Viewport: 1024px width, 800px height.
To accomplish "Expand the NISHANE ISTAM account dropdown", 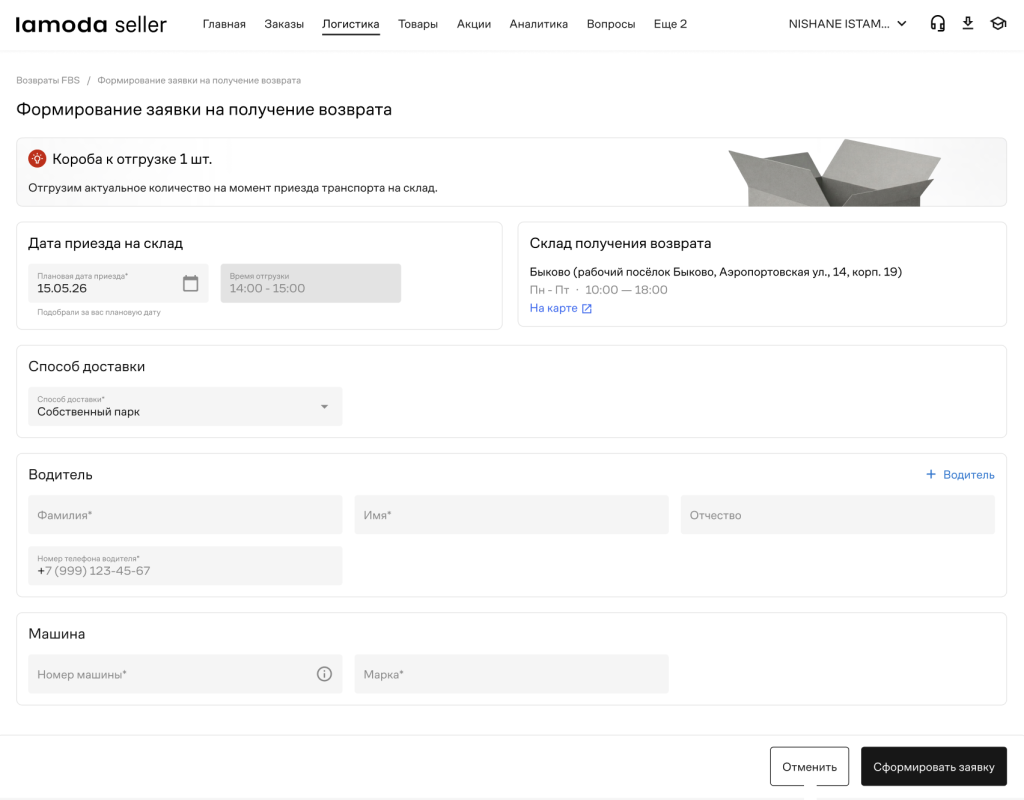I will 847,24.
